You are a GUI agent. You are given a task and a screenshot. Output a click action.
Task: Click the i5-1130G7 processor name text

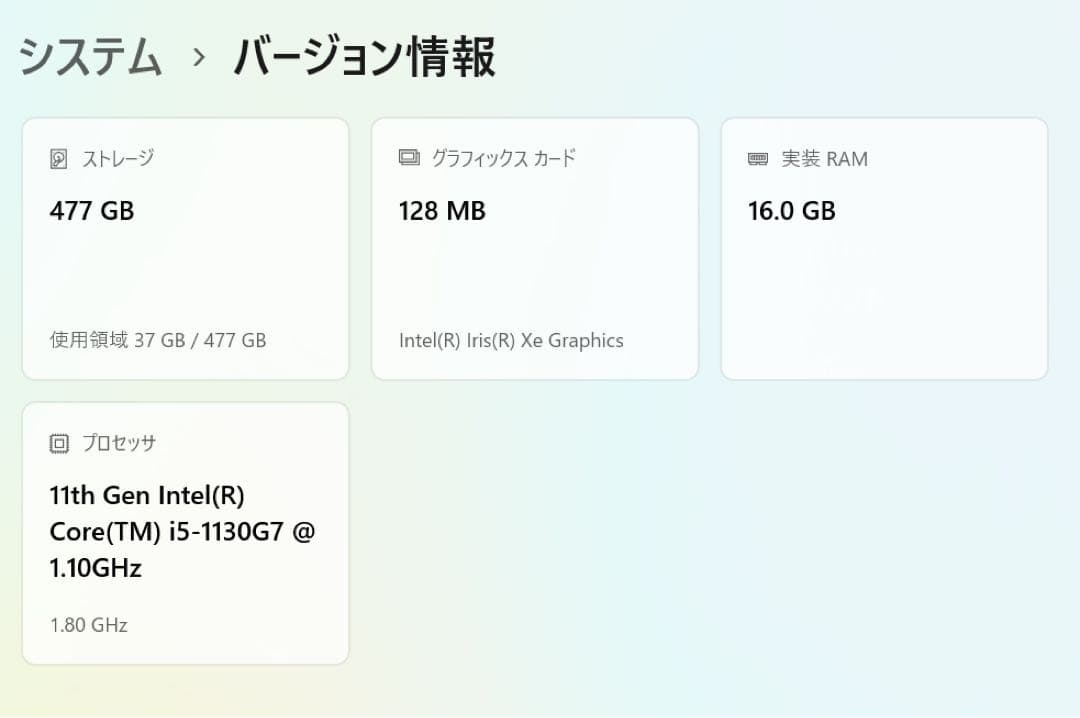[x=183, y=531]
